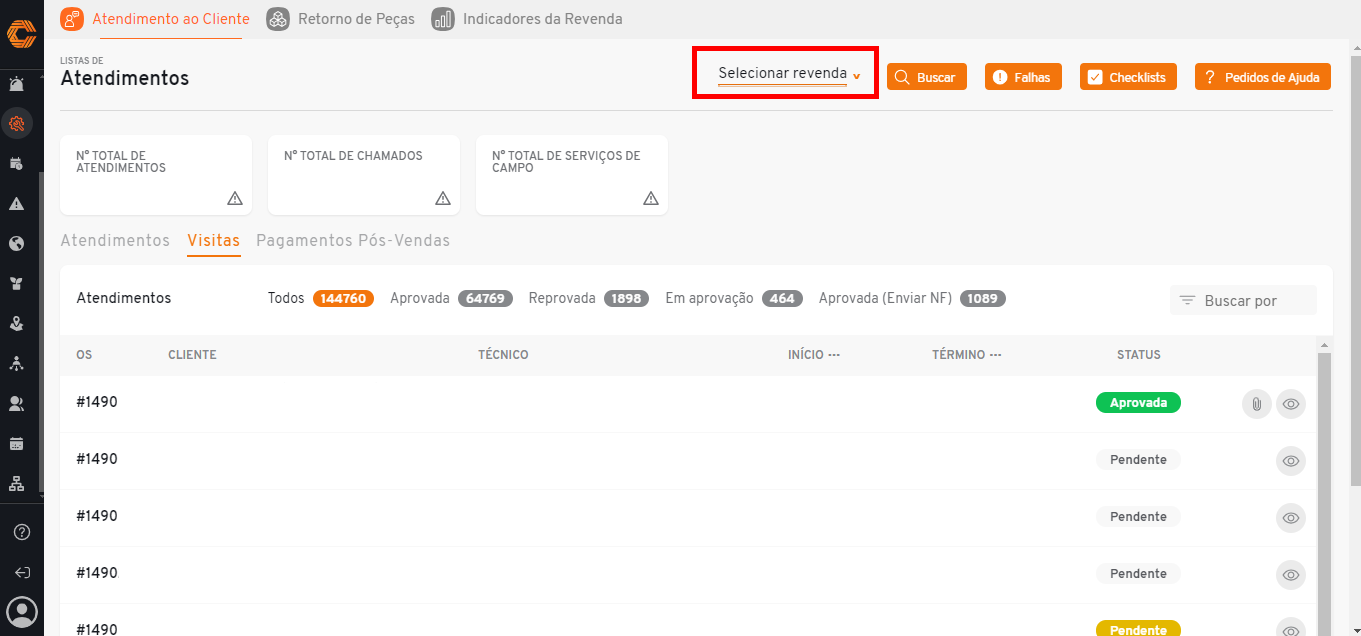Click the Nº TOTAL DE ATENDIMENTOS card

click(156, 175)
